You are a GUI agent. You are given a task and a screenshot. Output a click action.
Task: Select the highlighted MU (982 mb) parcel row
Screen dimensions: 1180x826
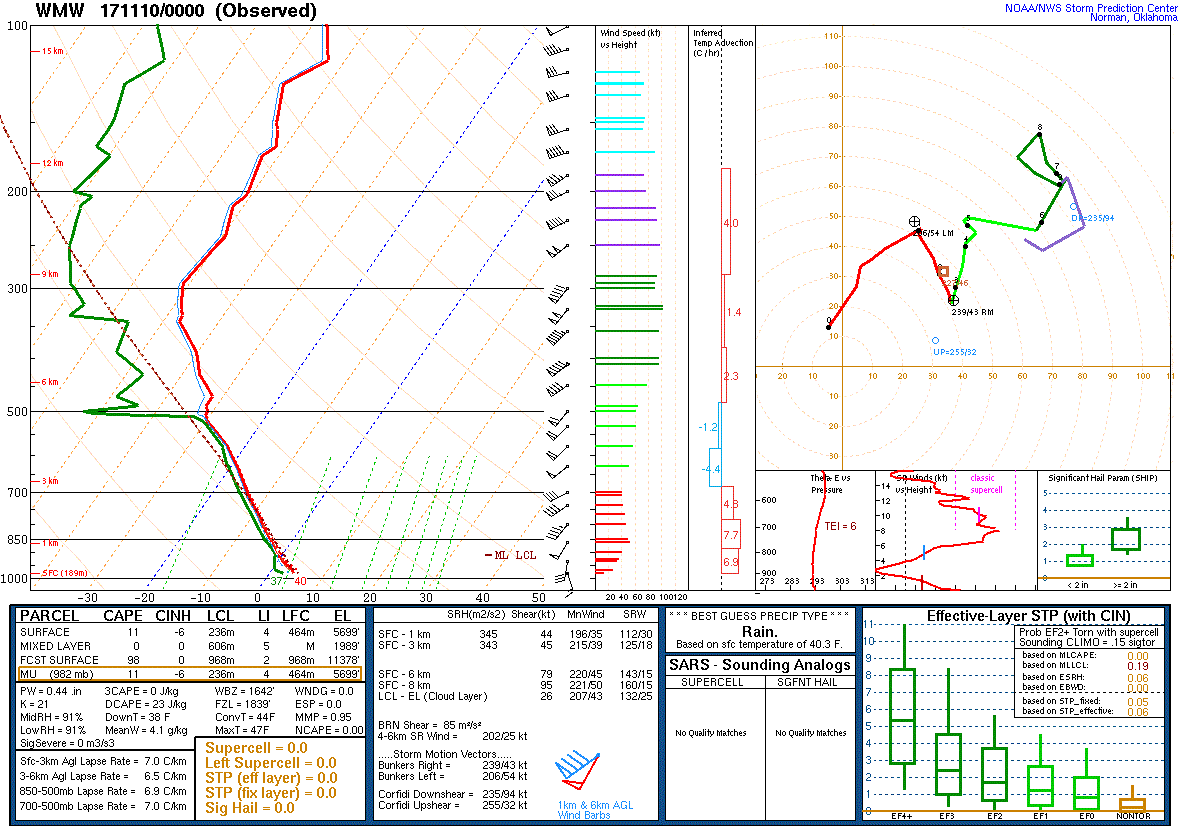coord(190,674)
